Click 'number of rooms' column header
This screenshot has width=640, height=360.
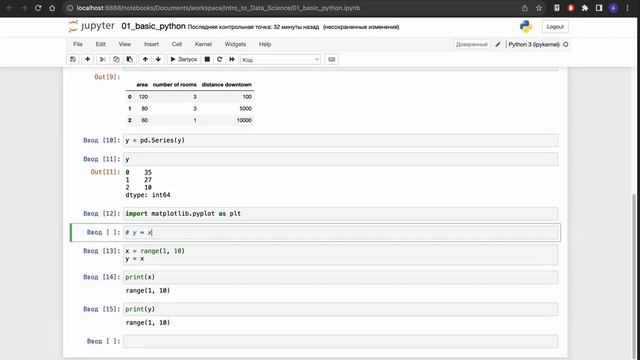[x=174, y=84]
